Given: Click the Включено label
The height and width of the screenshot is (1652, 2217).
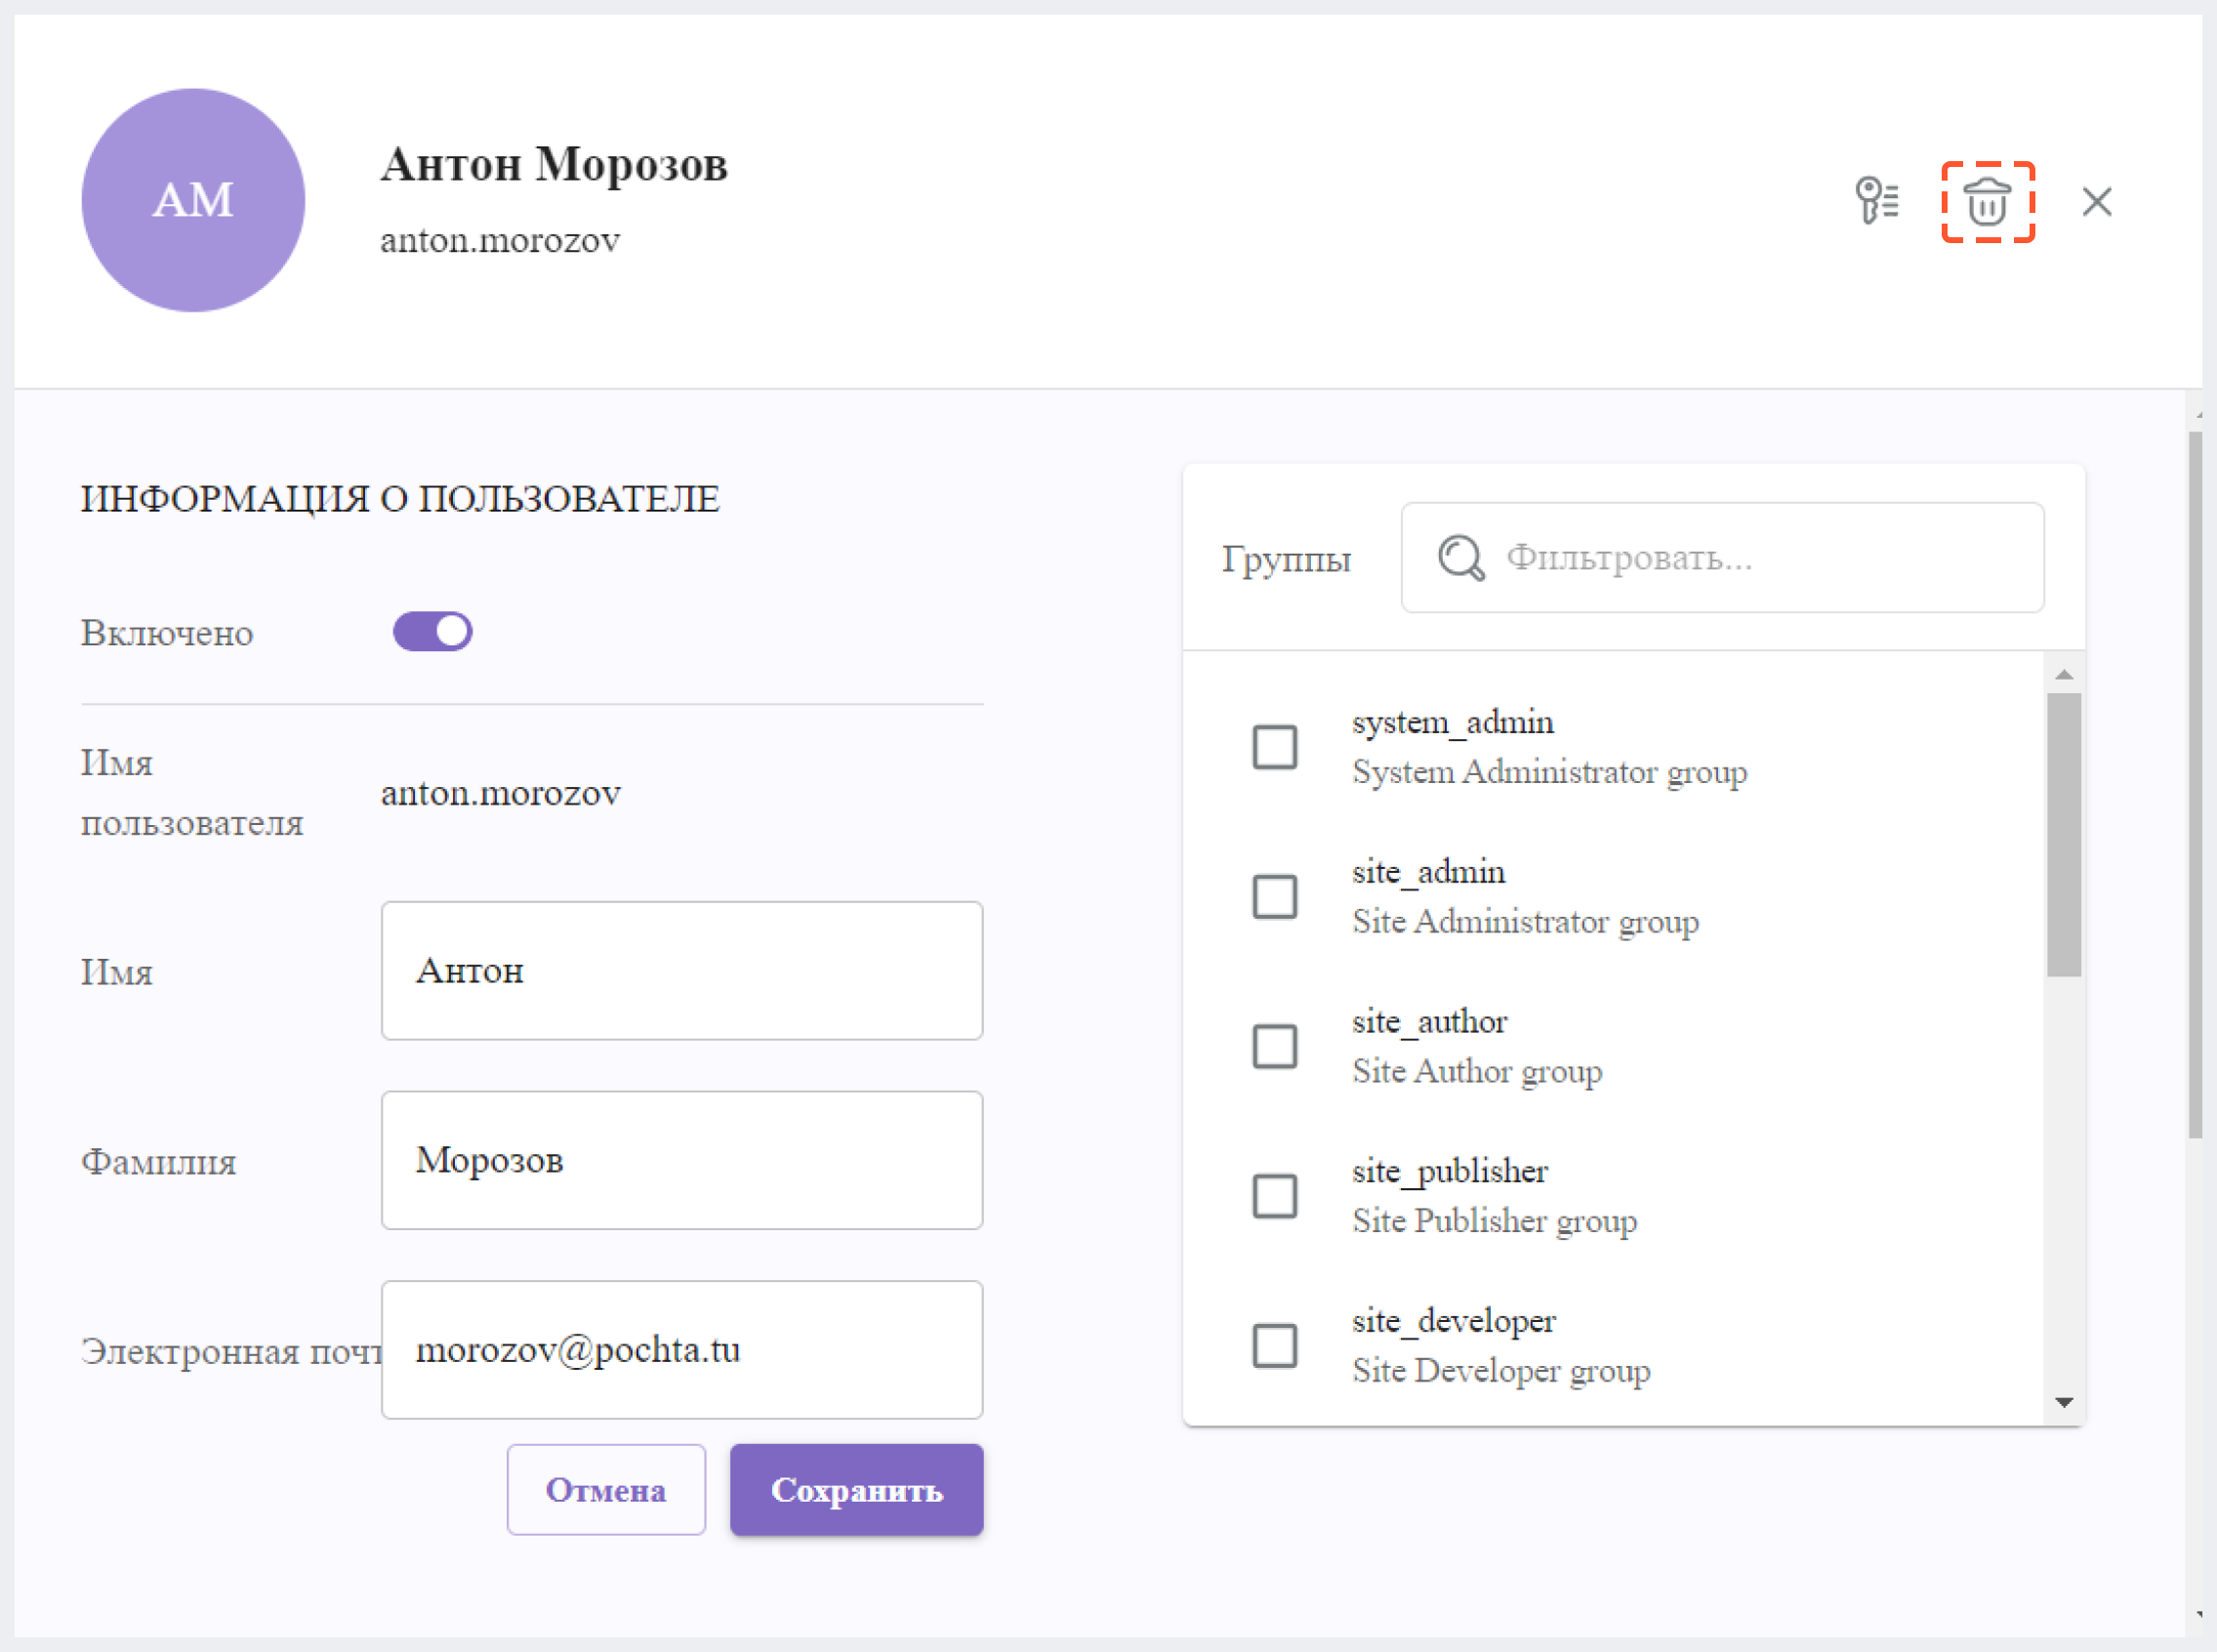Looking at the screenshot, I should coord(167,633).
